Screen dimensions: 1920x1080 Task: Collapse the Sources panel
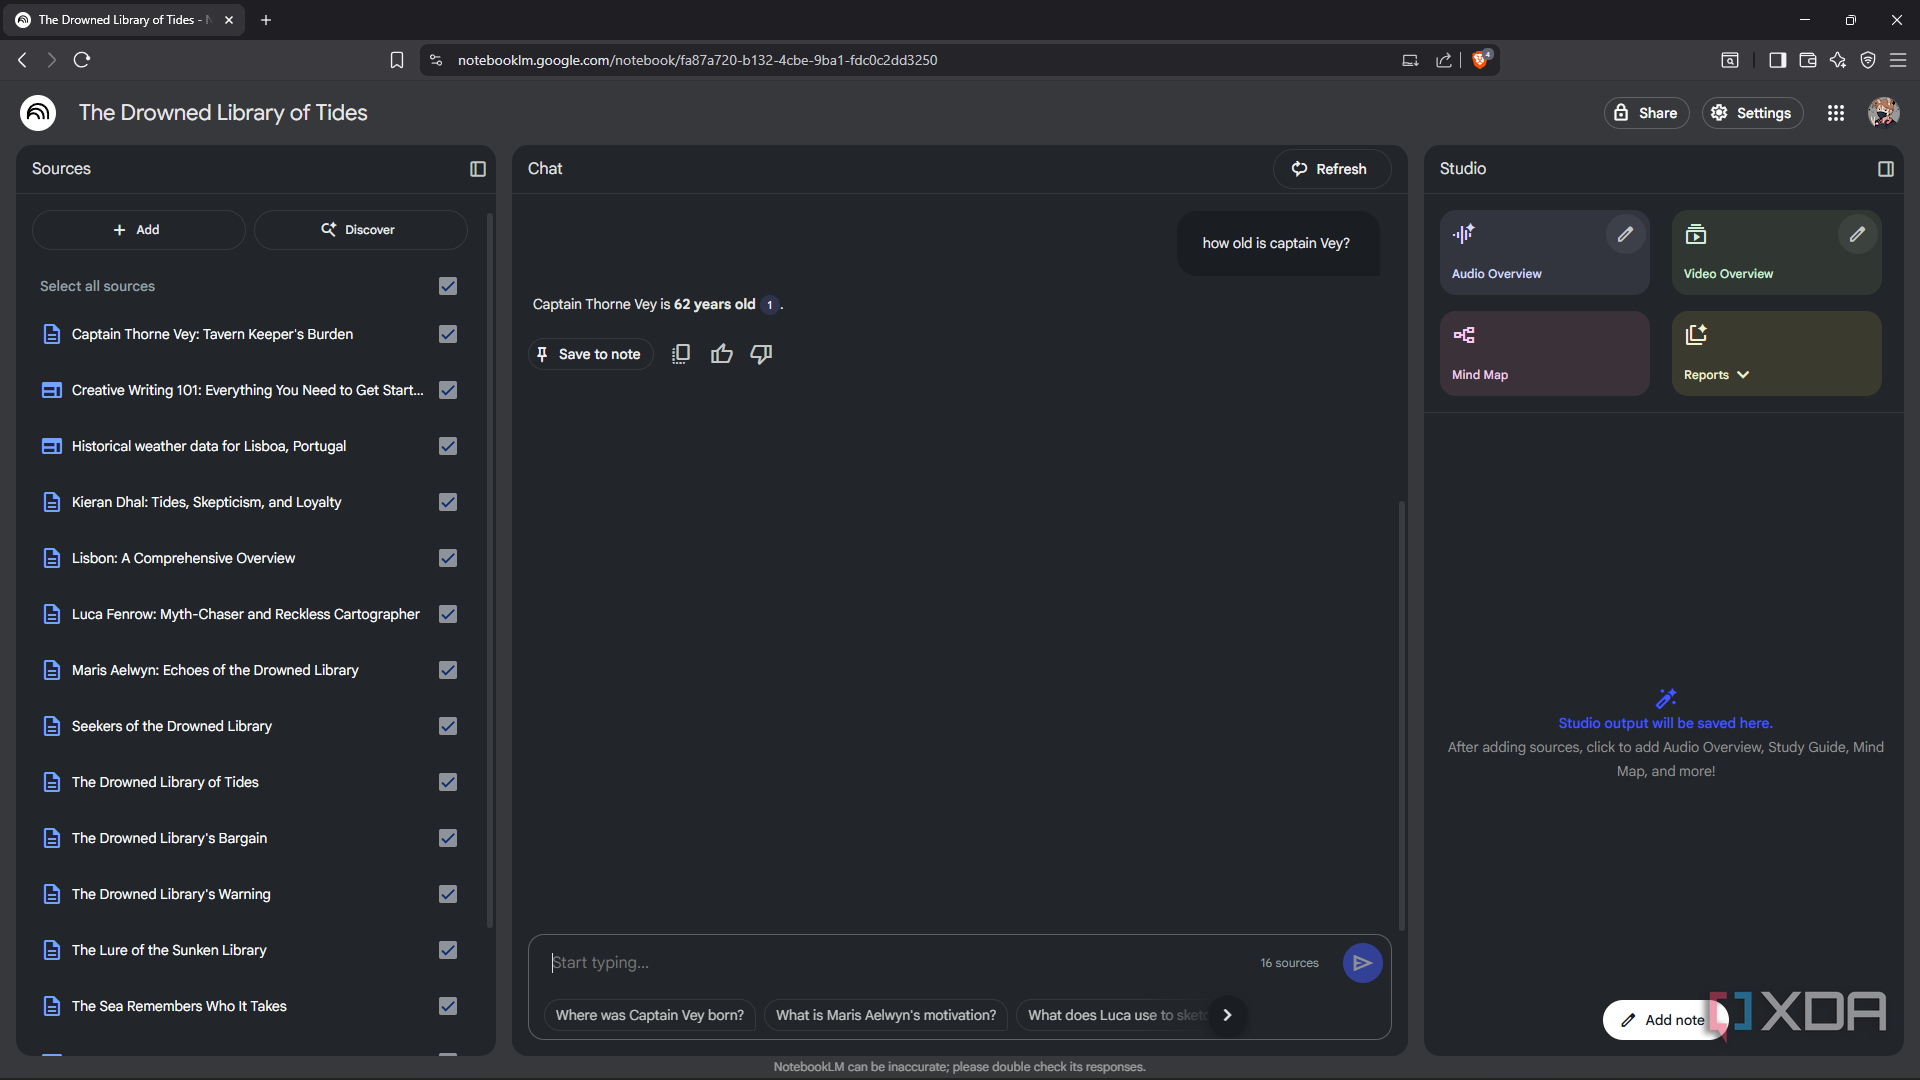point(478,169)
